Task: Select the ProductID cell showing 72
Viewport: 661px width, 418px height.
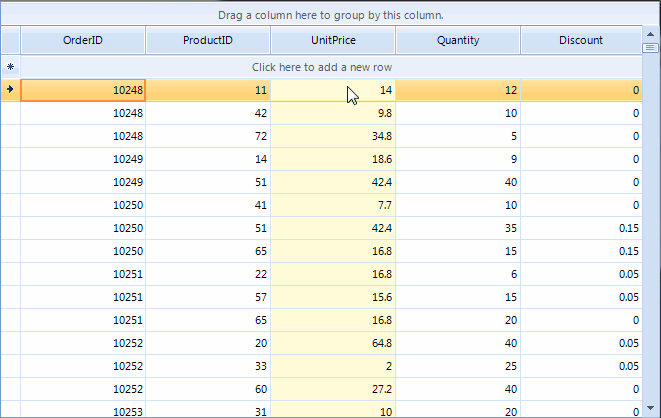Action: (x=208, y=136)
